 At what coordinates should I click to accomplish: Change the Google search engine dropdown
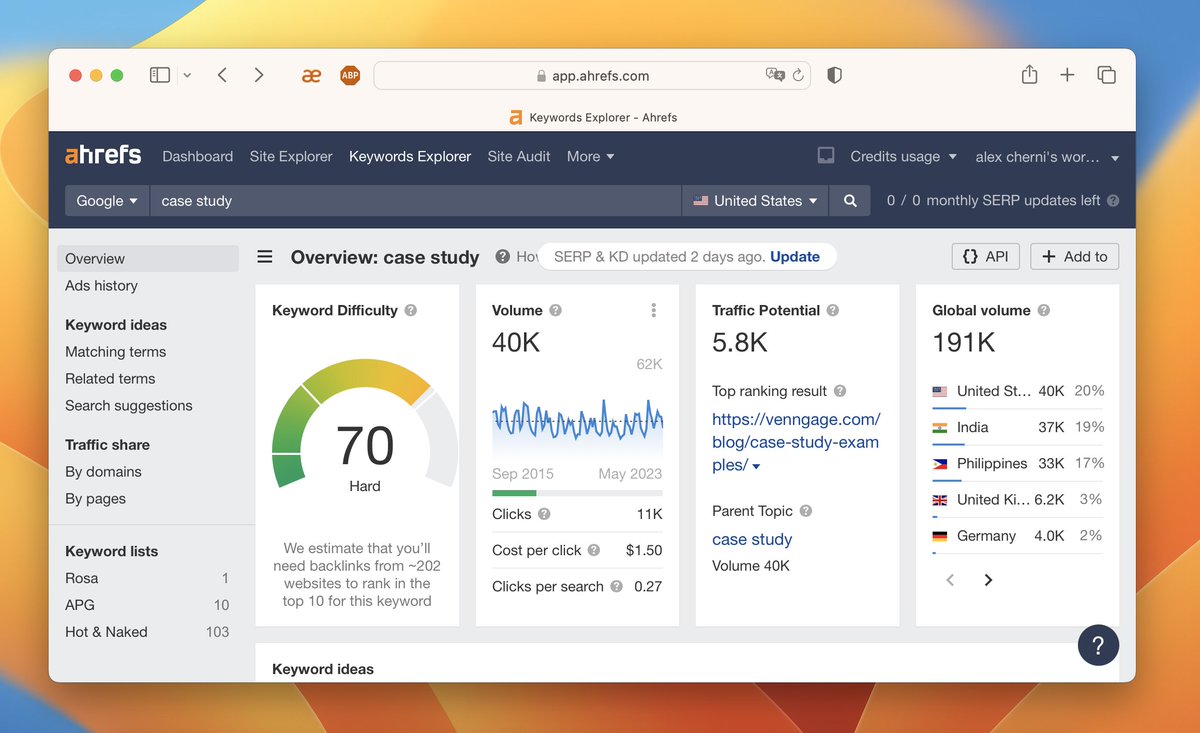(x=107, y=200)
